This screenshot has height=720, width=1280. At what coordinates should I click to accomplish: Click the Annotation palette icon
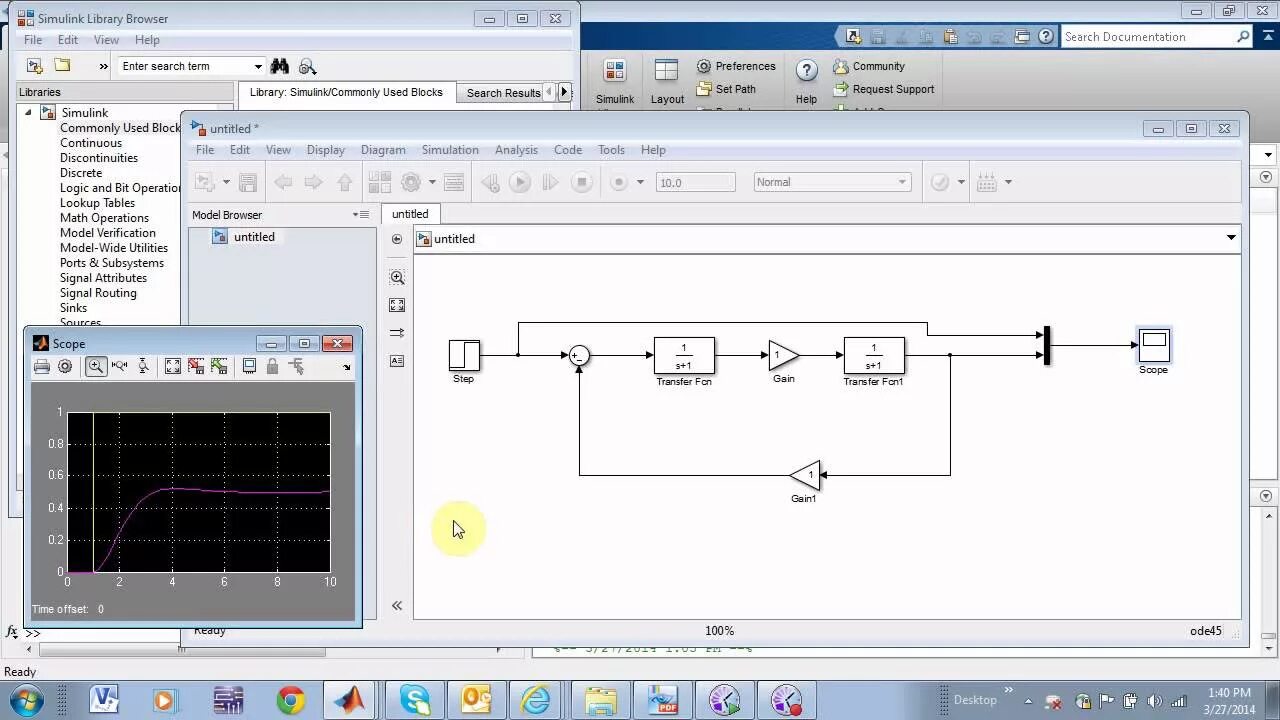point(397,361)
